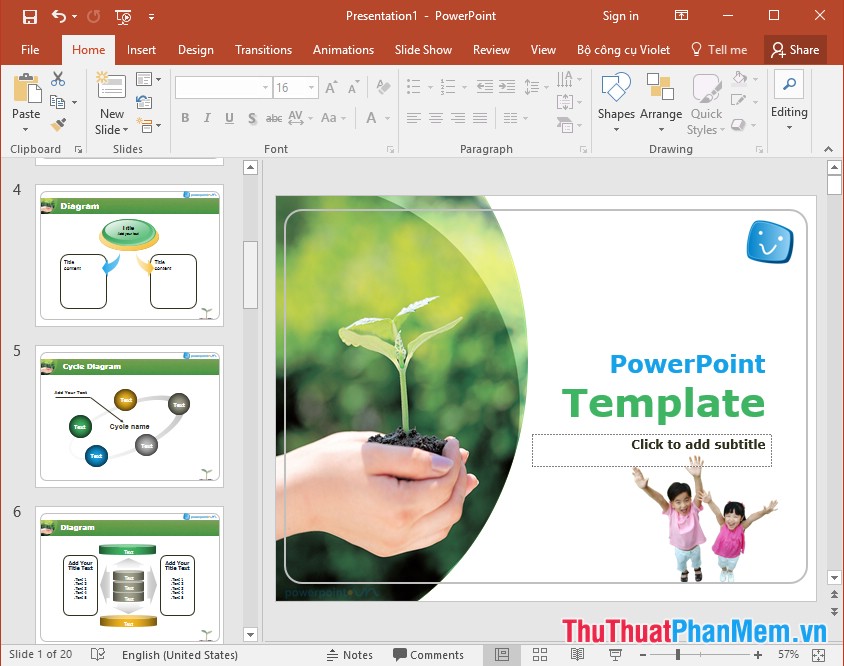Open the Animations tab
Viewport: 844px width, 666px height.
pos(343,50)
